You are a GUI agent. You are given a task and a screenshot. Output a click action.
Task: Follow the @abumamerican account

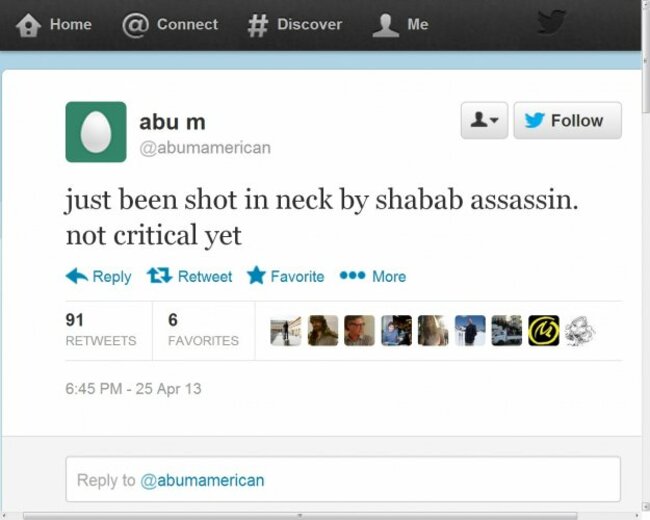coord(568,120)
